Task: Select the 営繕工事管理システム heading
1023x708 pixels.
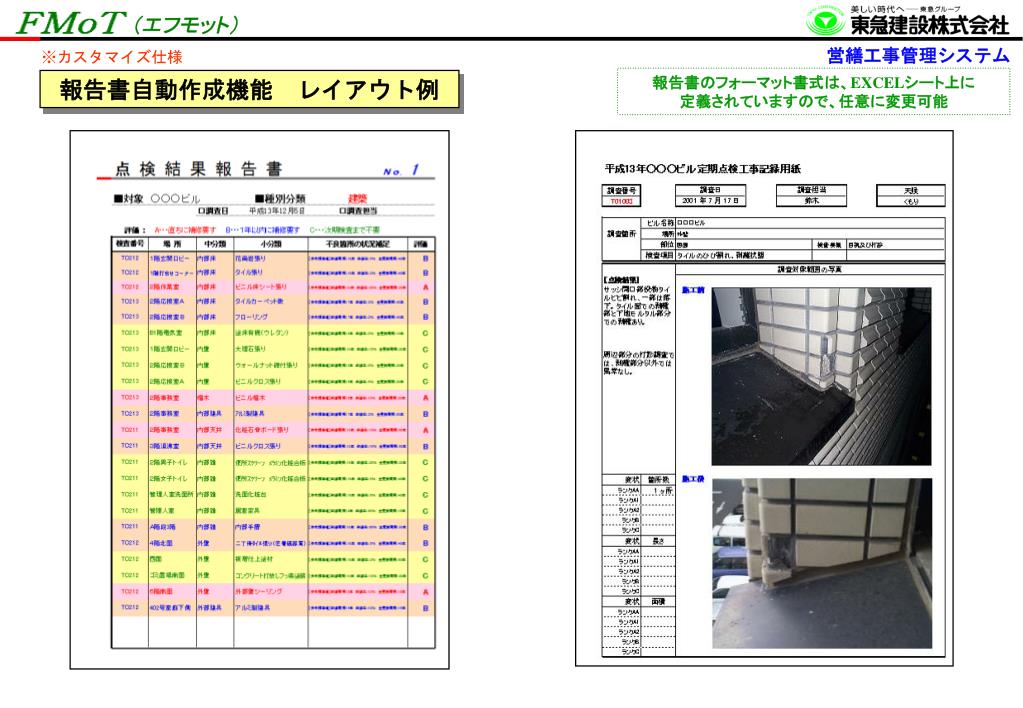Action: [918, 55]
